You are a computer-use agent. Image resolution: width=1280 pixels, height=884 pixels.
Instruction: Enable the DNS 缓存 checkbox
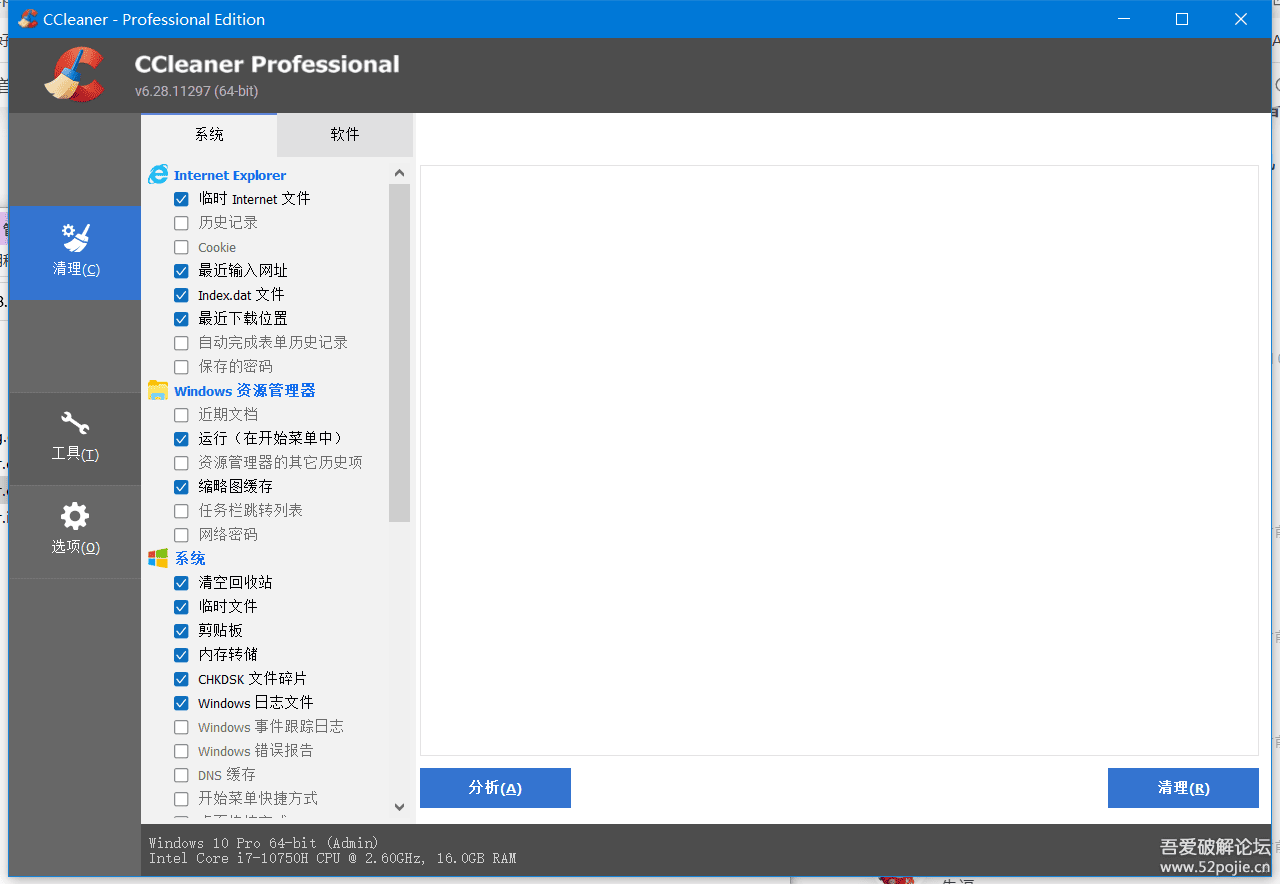click(x=181, y=775)
